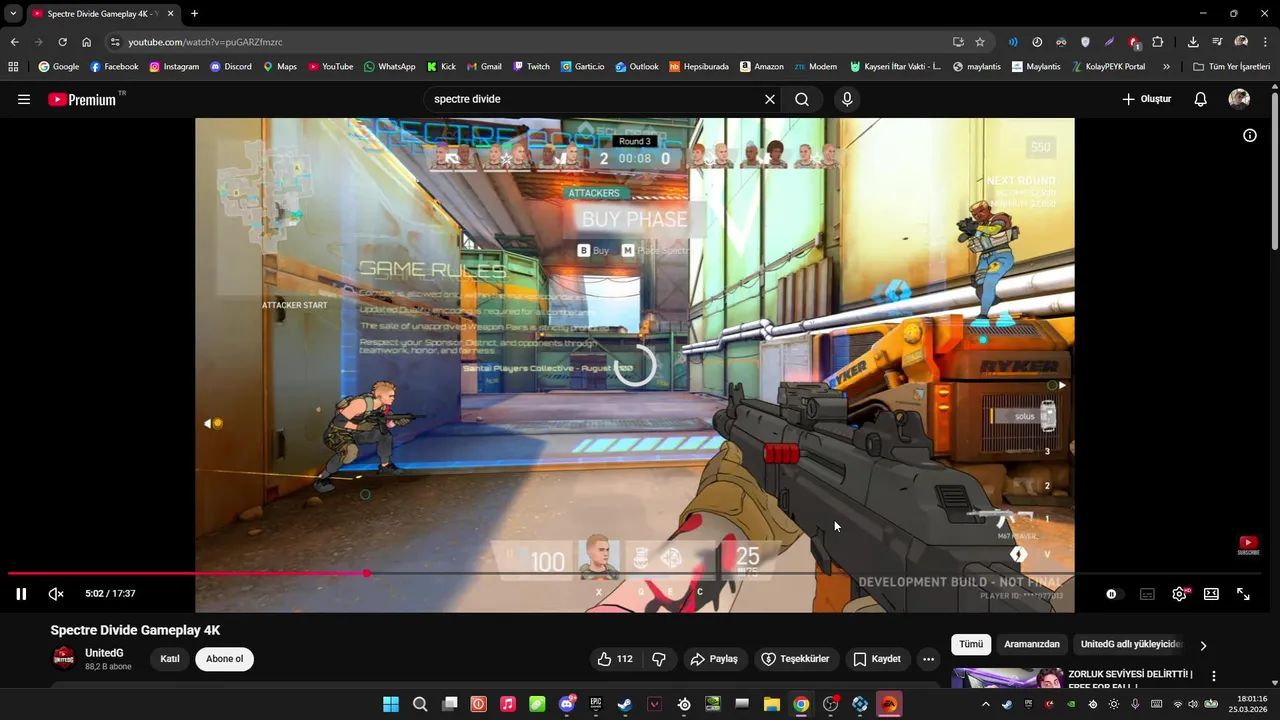Open Steam from the taskbar
This screenshot has width=1280, height=720.
point(625,704)
